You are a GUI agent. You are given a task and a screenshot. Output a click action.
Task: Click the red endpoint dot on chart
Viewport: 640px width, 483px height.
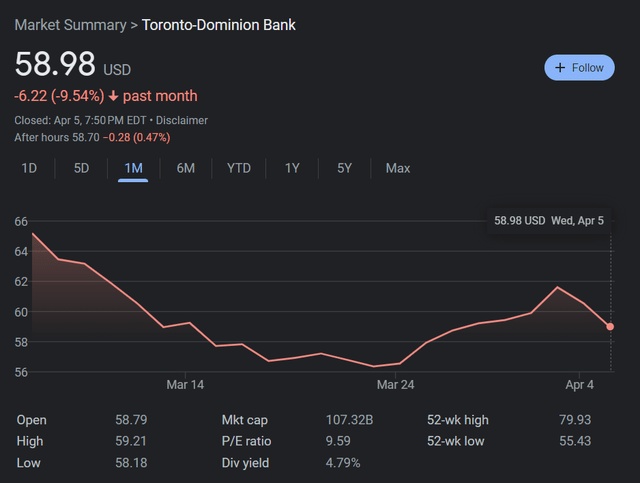coord(610,327)
